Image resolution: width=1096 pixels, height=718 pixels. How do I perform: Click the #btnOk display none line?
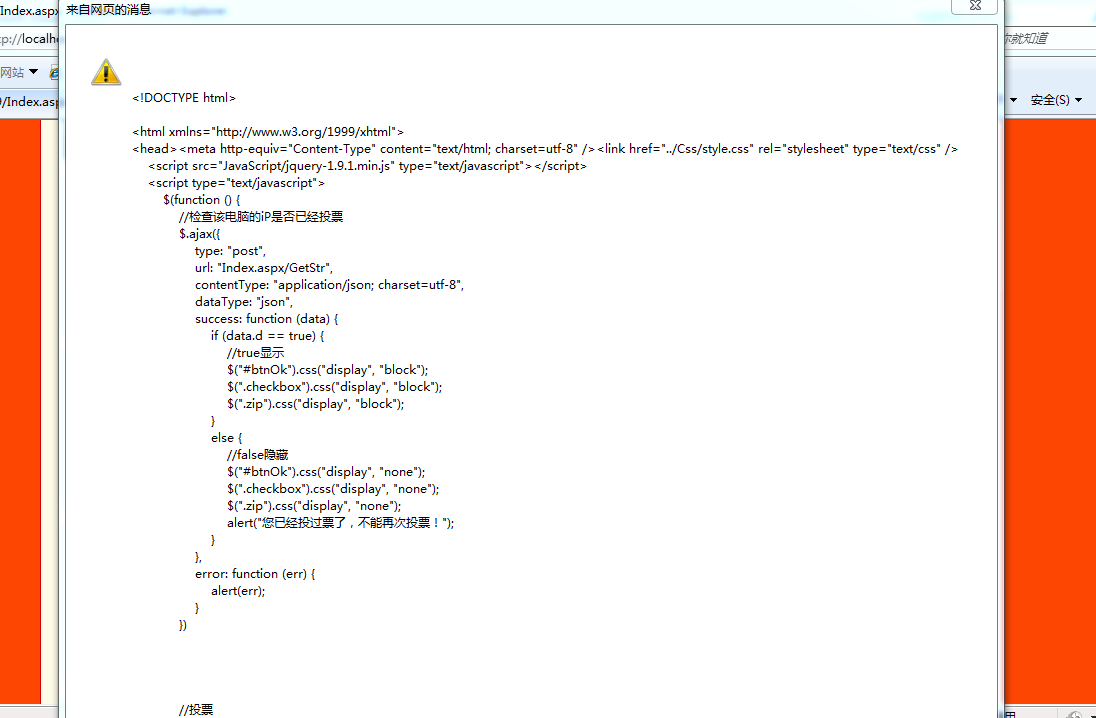(326, 471)
